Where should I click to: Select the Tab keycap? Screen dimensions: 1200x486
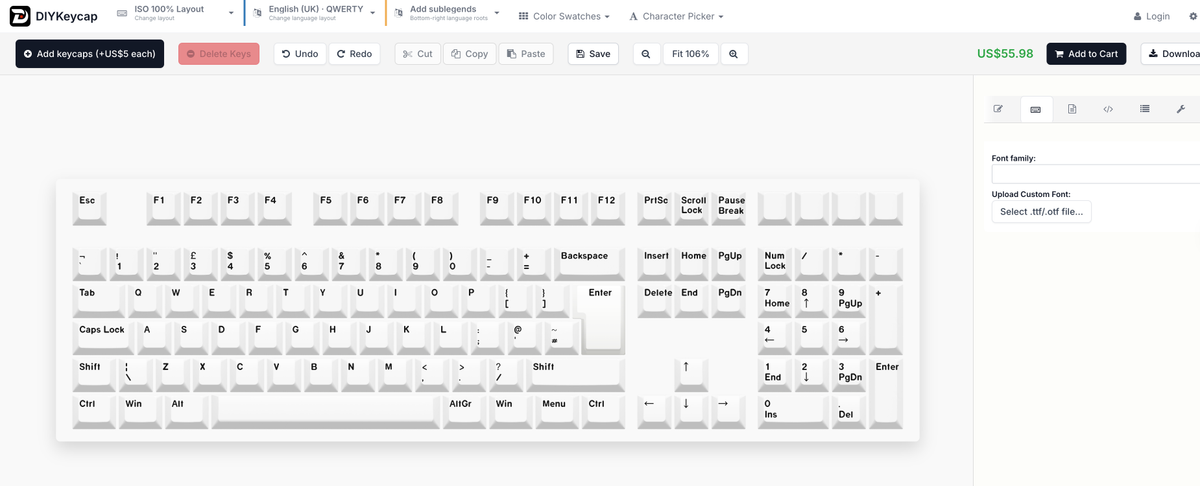(99, 301)
